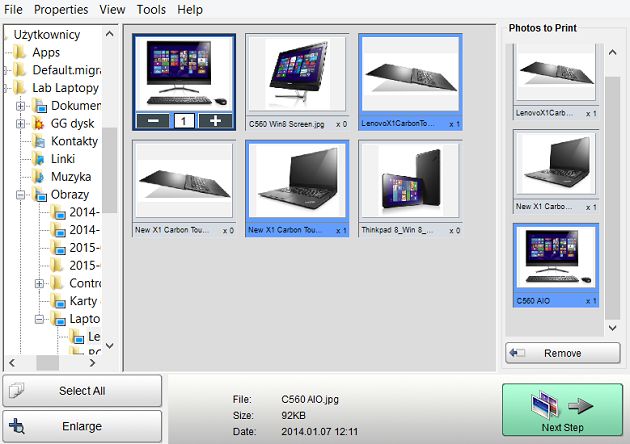Click the Enlarge magnifier icon
Viewport: 630px width, 444px height.
pyautogui.click(x=17, y=426)
